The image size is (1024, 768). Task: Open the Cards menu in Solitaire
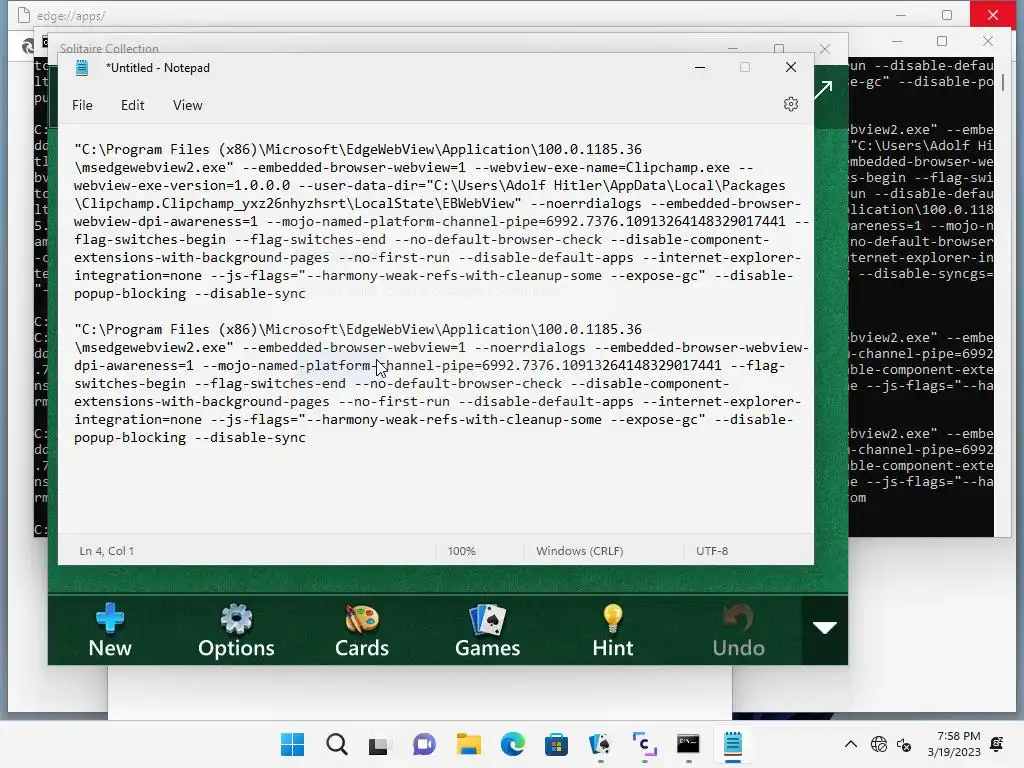(361, 630)
